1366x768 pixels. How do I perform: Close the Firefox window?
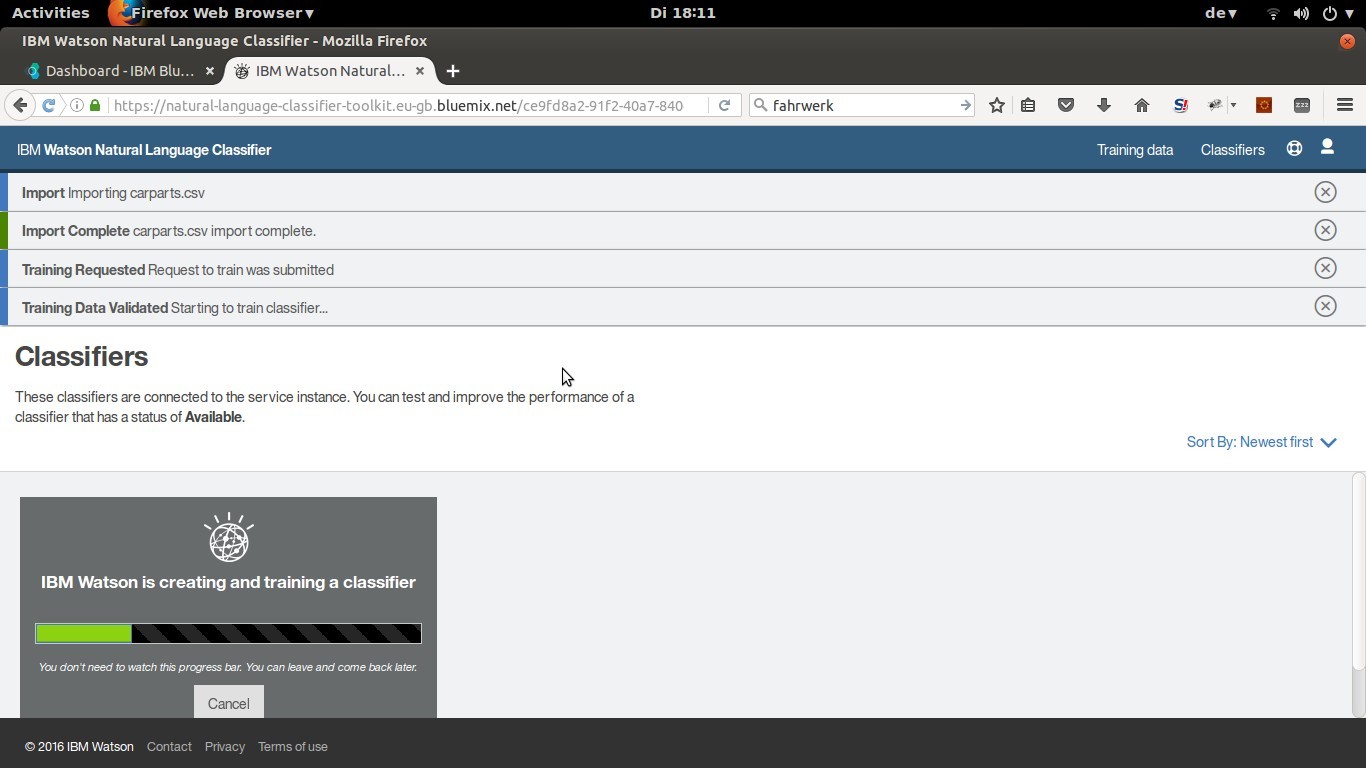pyautogui.click(x=1347, y=41)
